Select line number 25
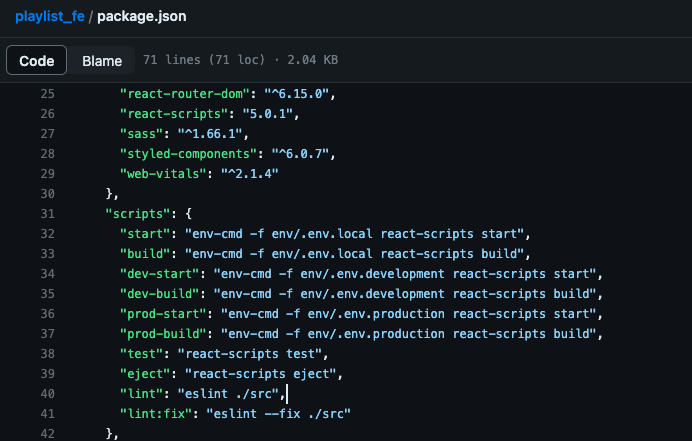692x441 pixels. click(x=48, y=94)
